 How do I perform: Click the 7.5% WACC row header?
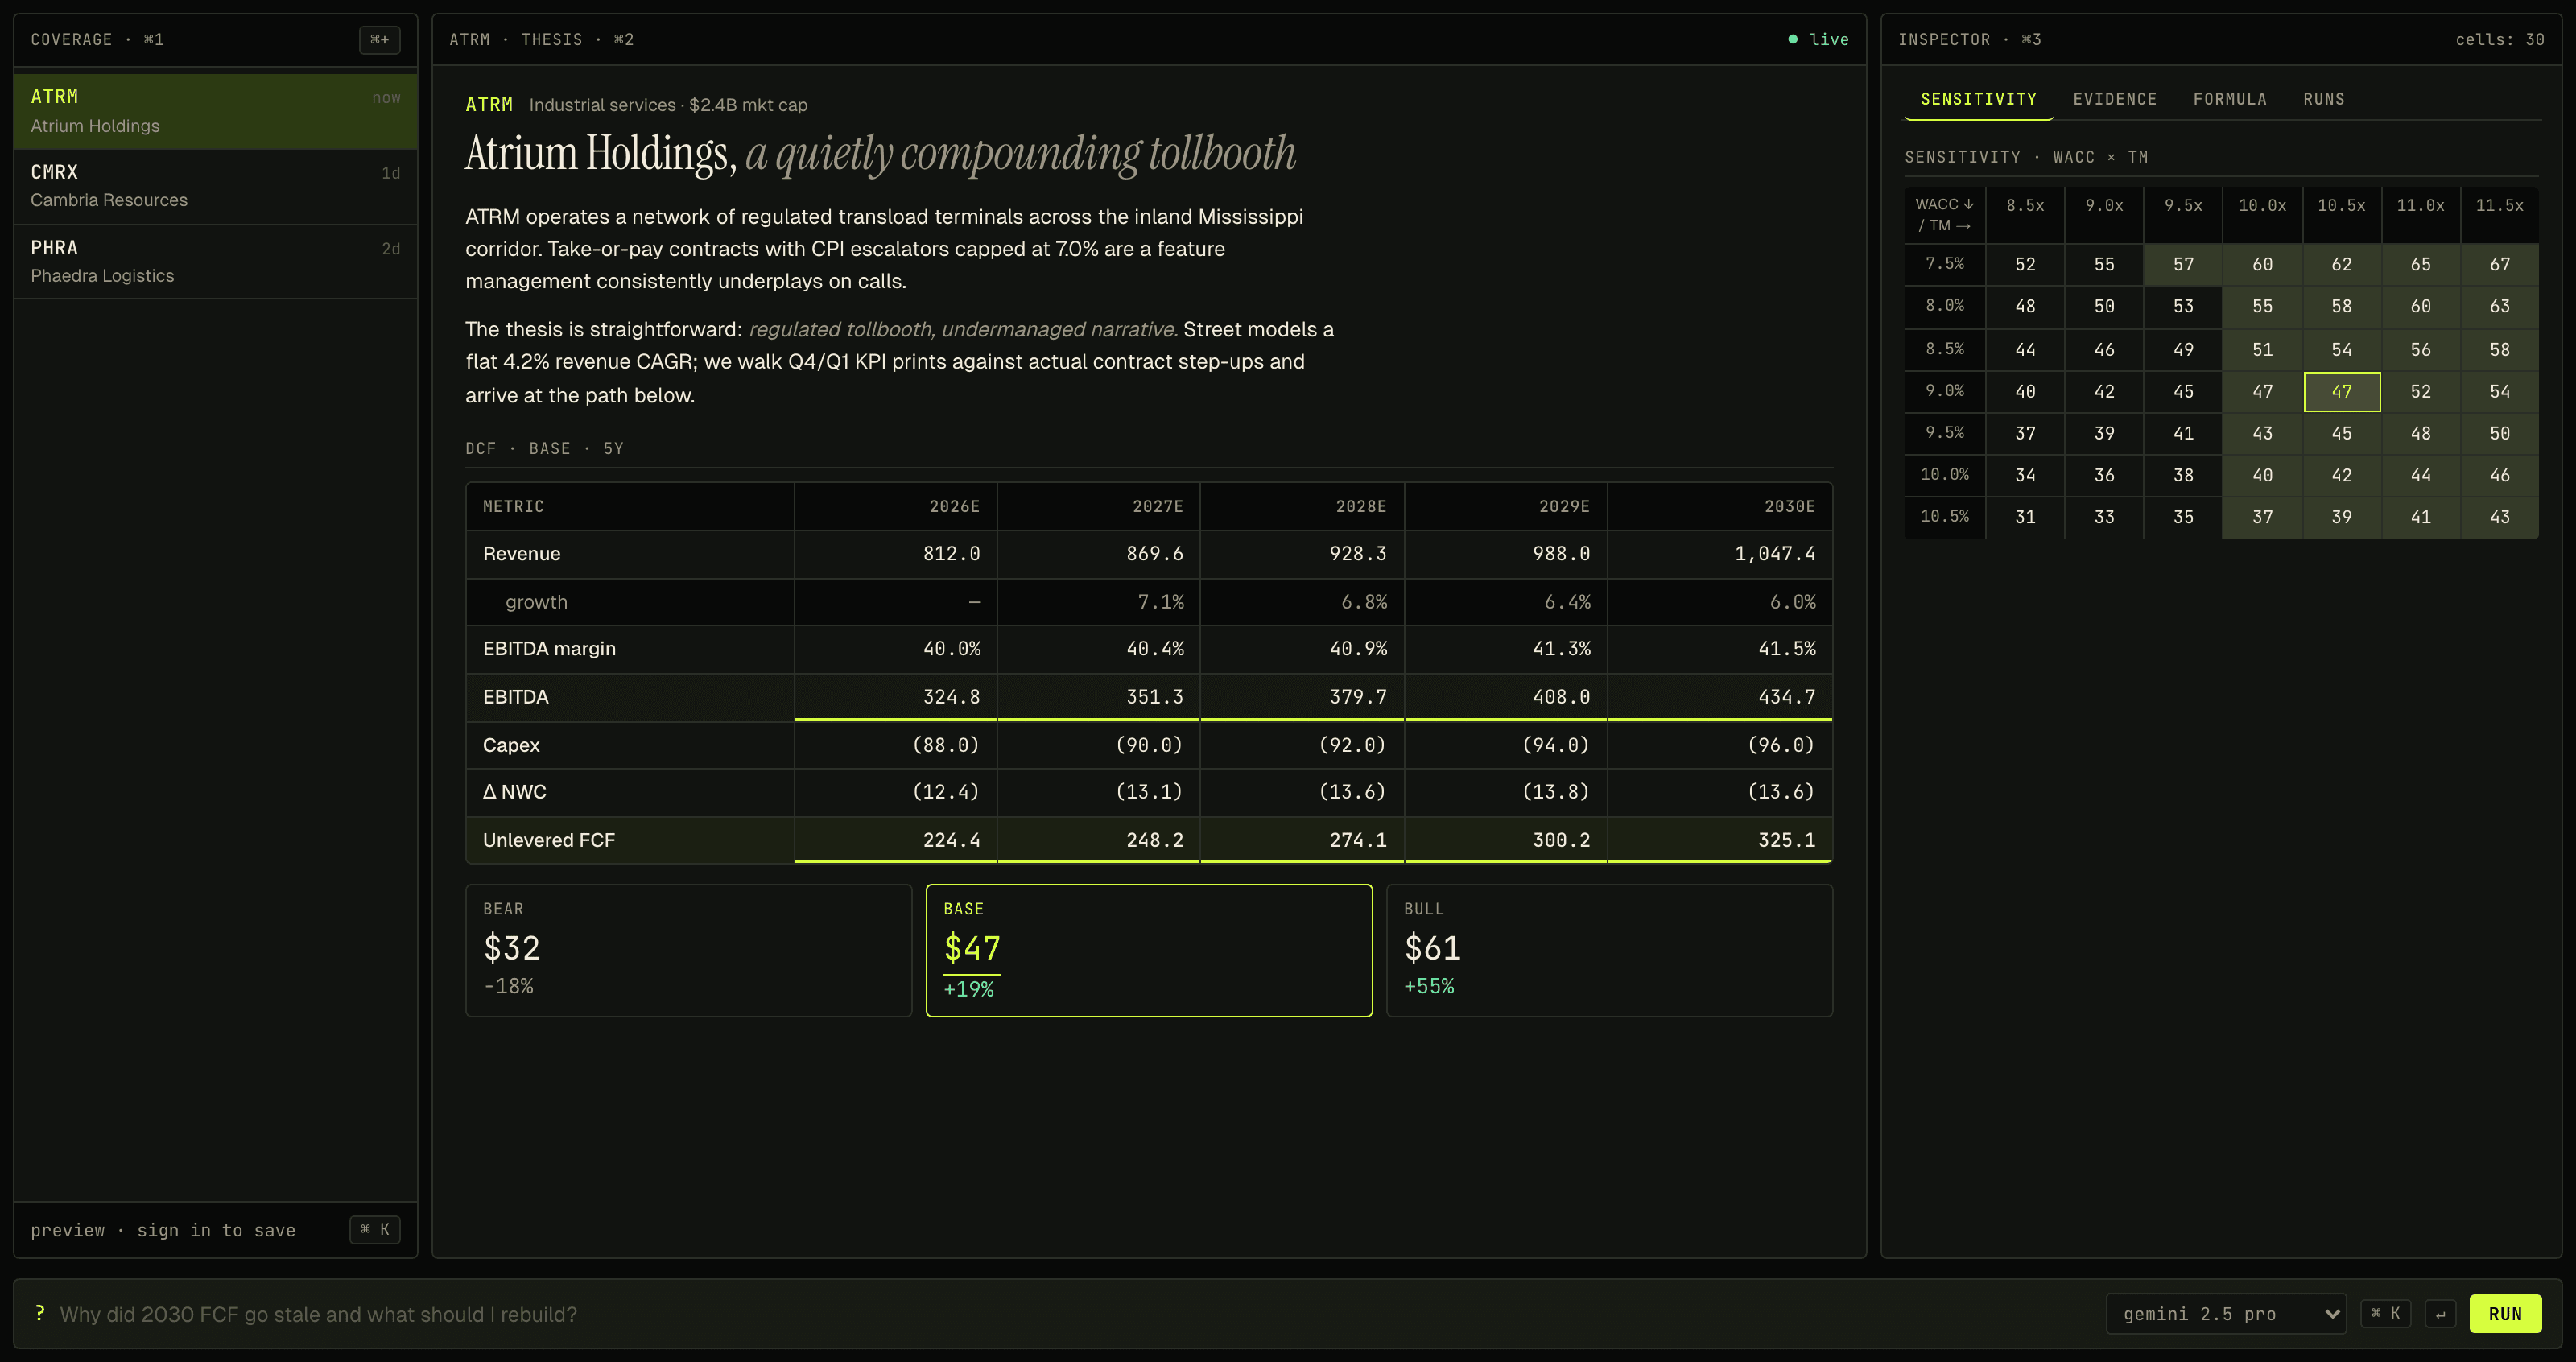coord(1945,264)
